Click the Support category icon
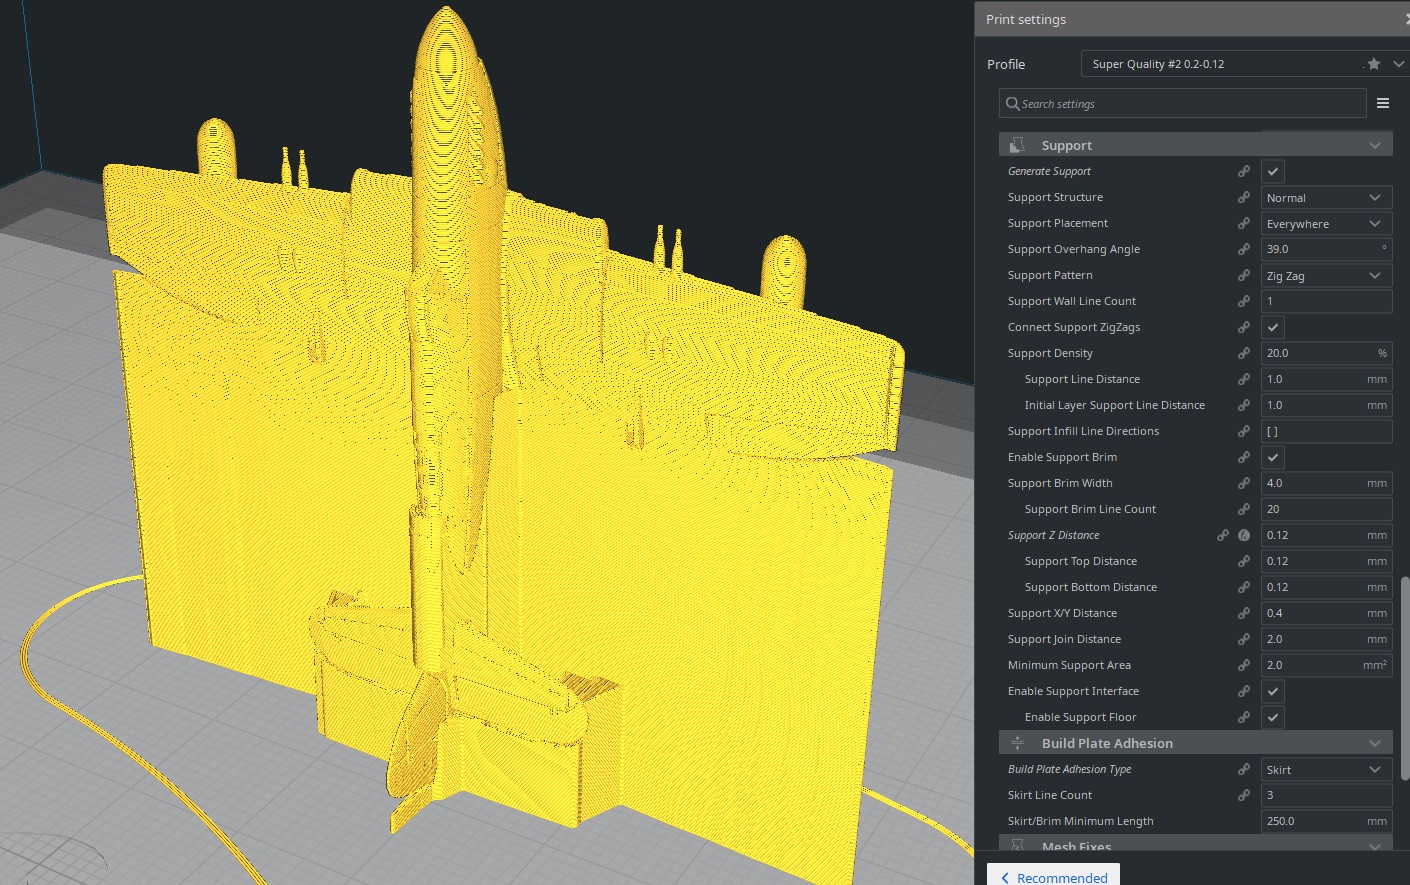This screenshot has height=885, width=1410. 1017,144
